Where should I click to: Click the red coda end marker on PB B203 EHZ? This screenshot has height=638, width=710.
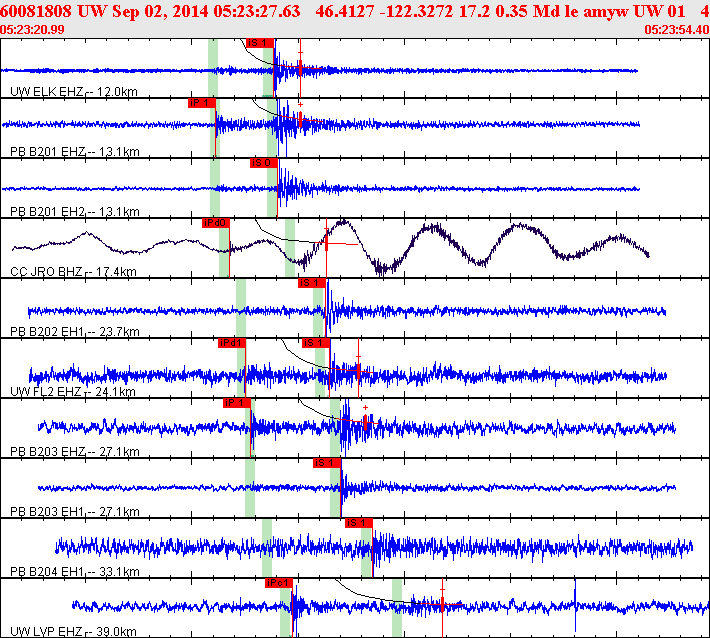365,422
